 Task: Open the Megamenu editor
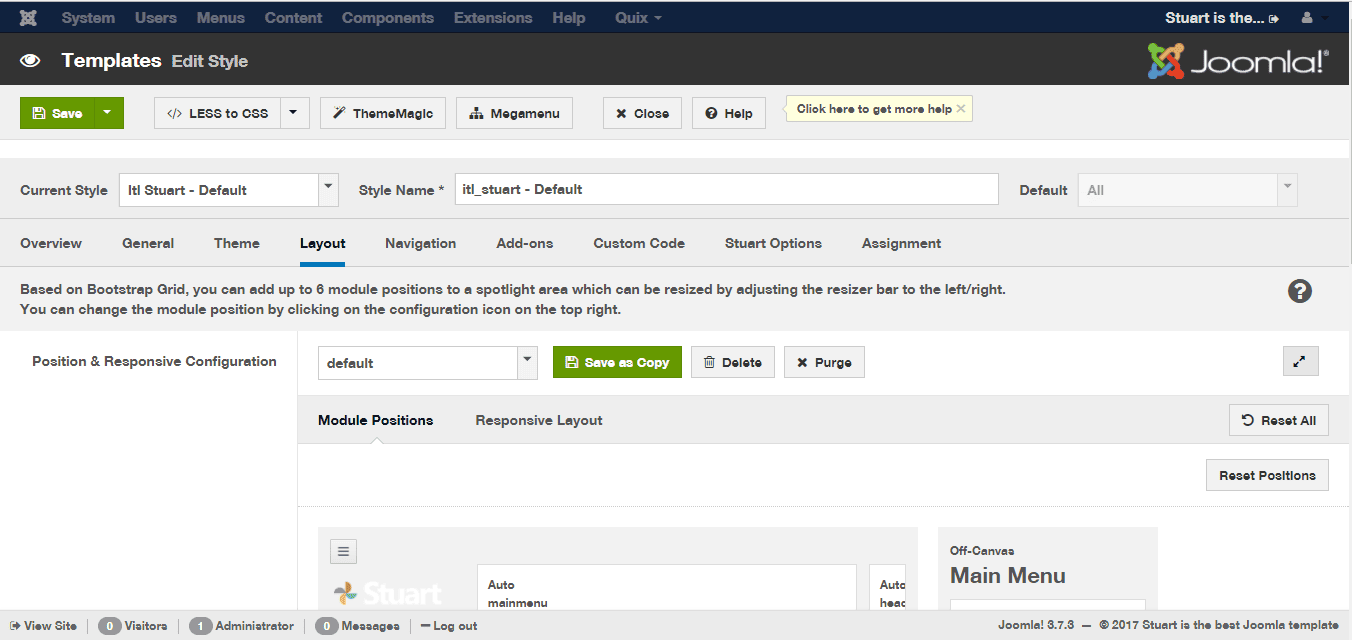tap(514, 113)
